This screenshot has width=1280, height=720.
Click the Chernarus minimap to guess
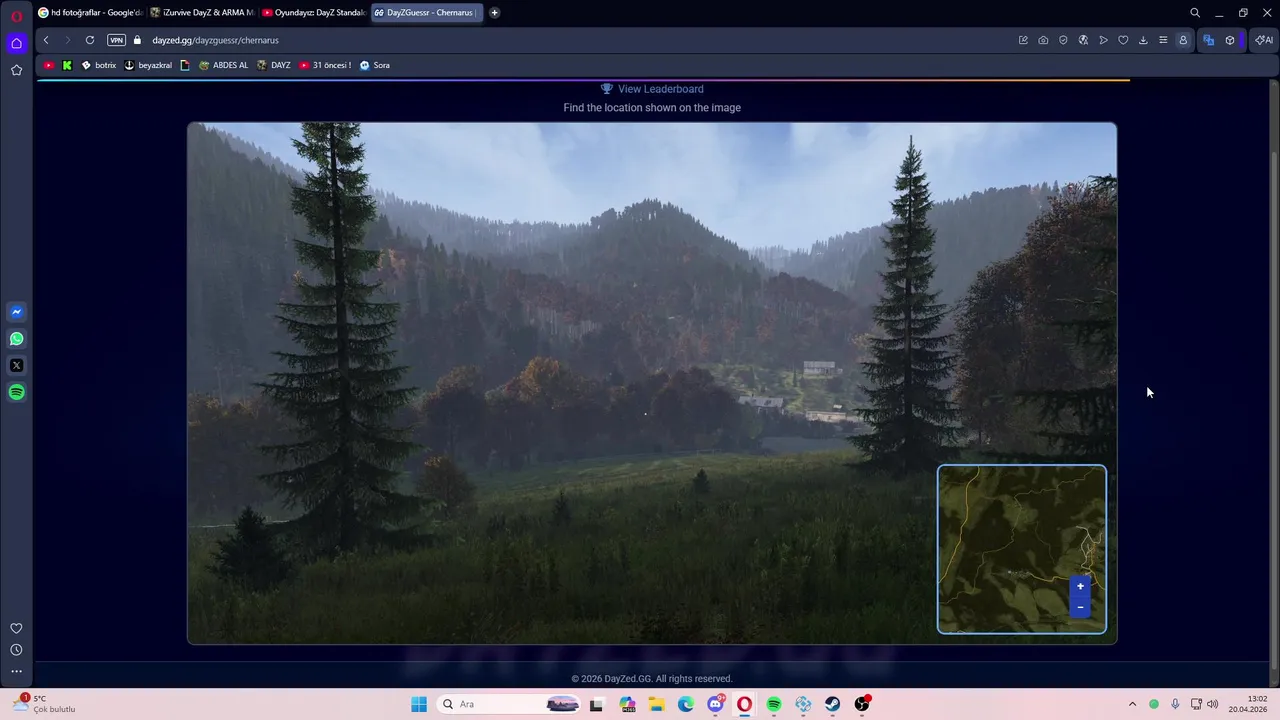coord(1022,549)
